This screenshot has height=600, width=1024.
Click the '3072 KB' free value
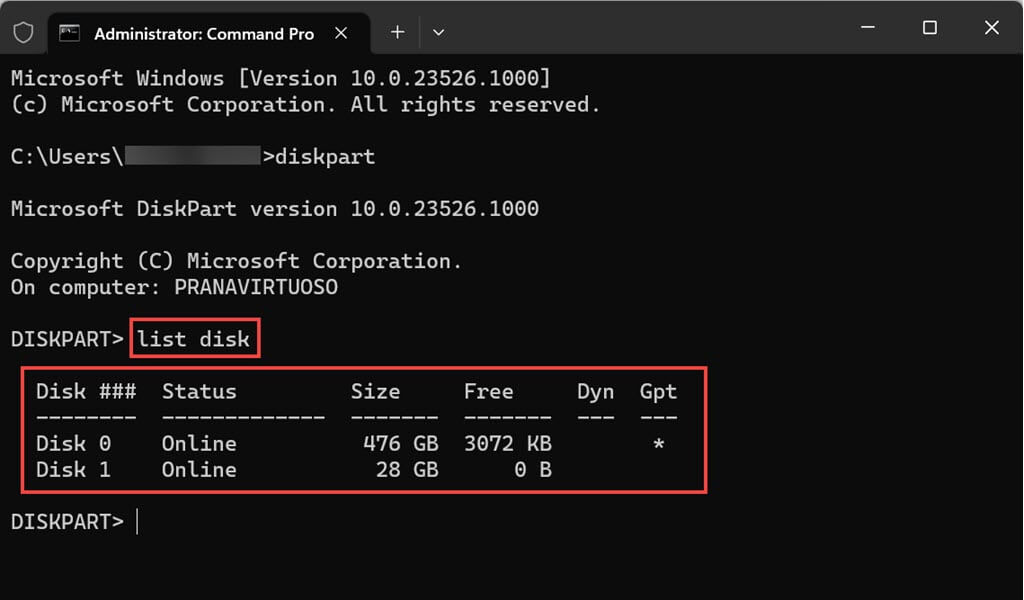pos(508,443)
